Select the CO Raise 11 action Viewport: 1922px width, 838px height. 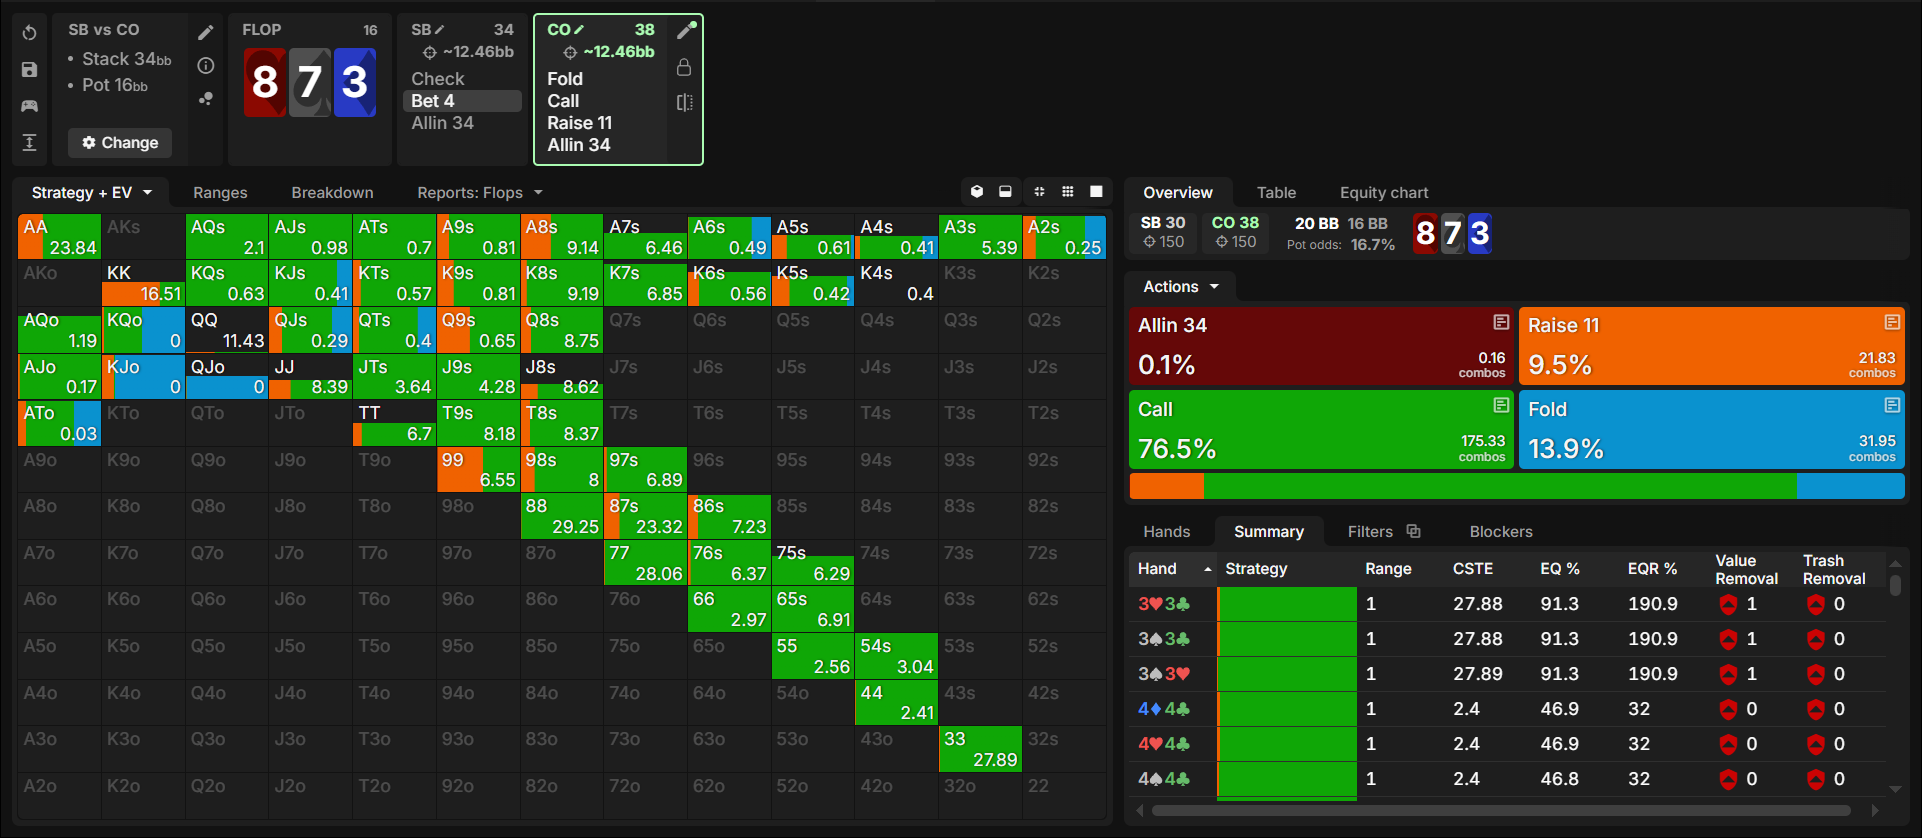click(579, 123)
